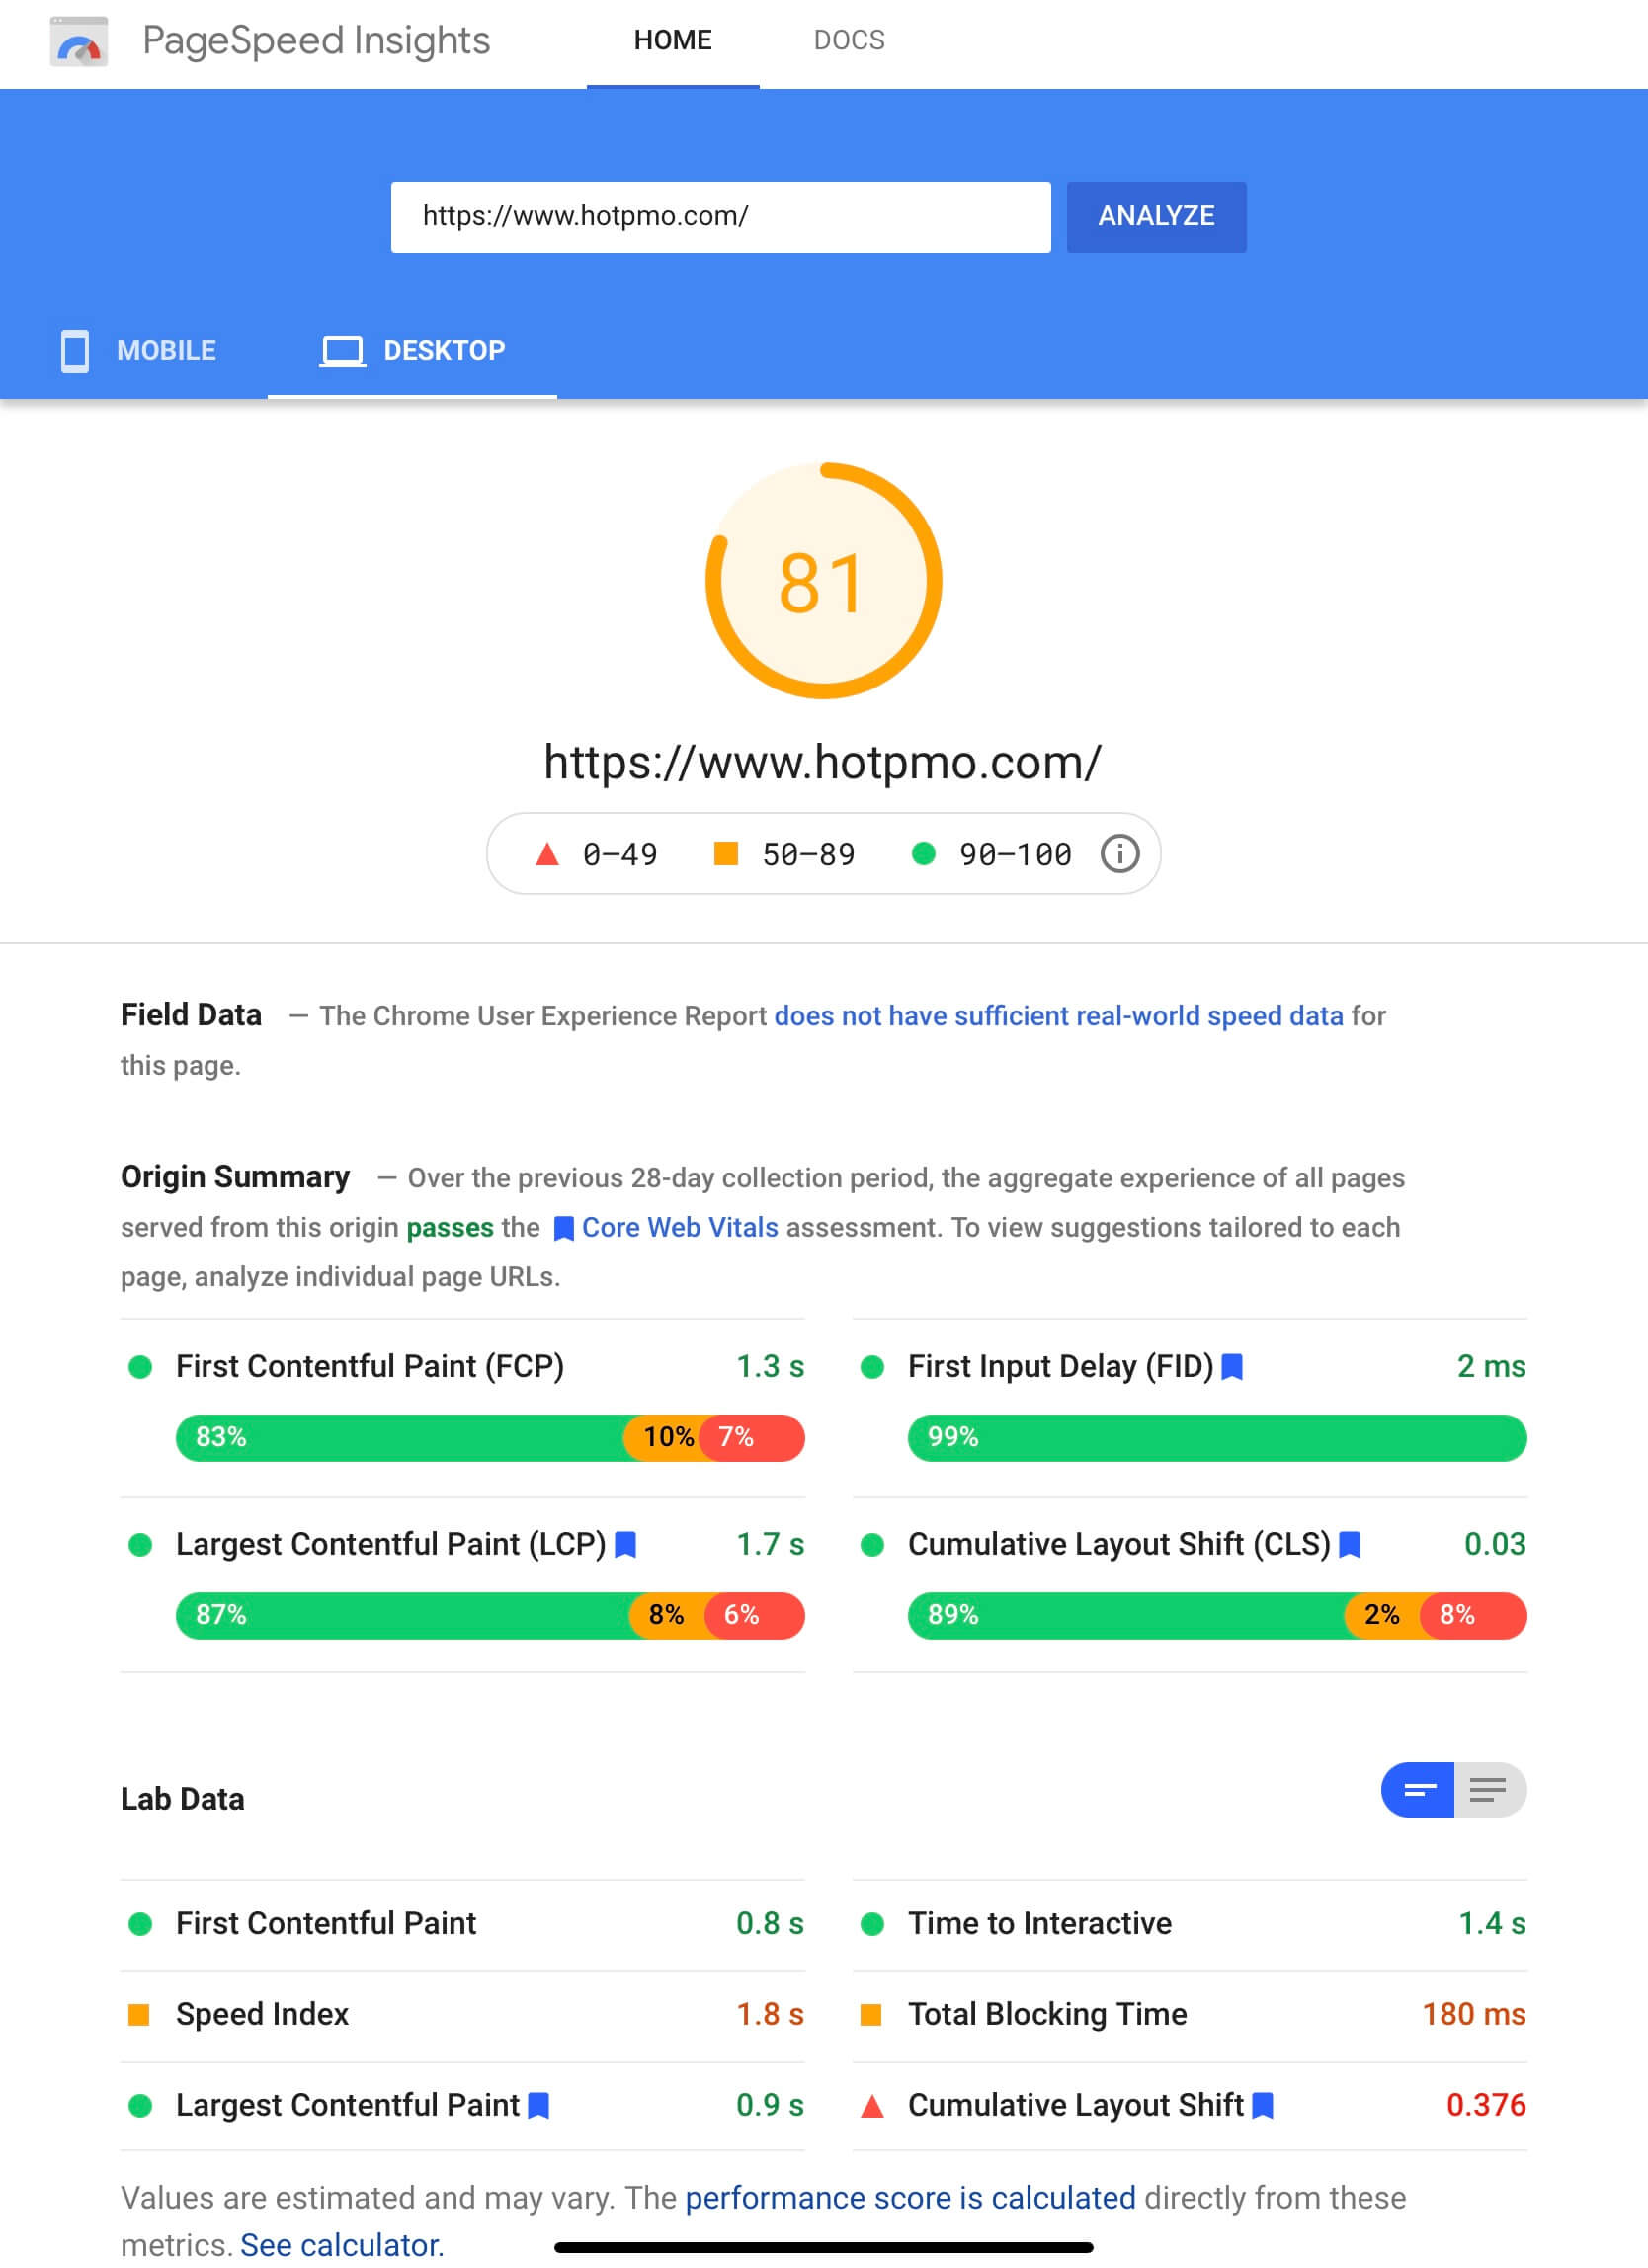Click bookmark icon beside Cumulative Layout Shift (CLS)
Image resolution: width=1648 pixels, height=2268 pixels.
coord(1349,1545)
